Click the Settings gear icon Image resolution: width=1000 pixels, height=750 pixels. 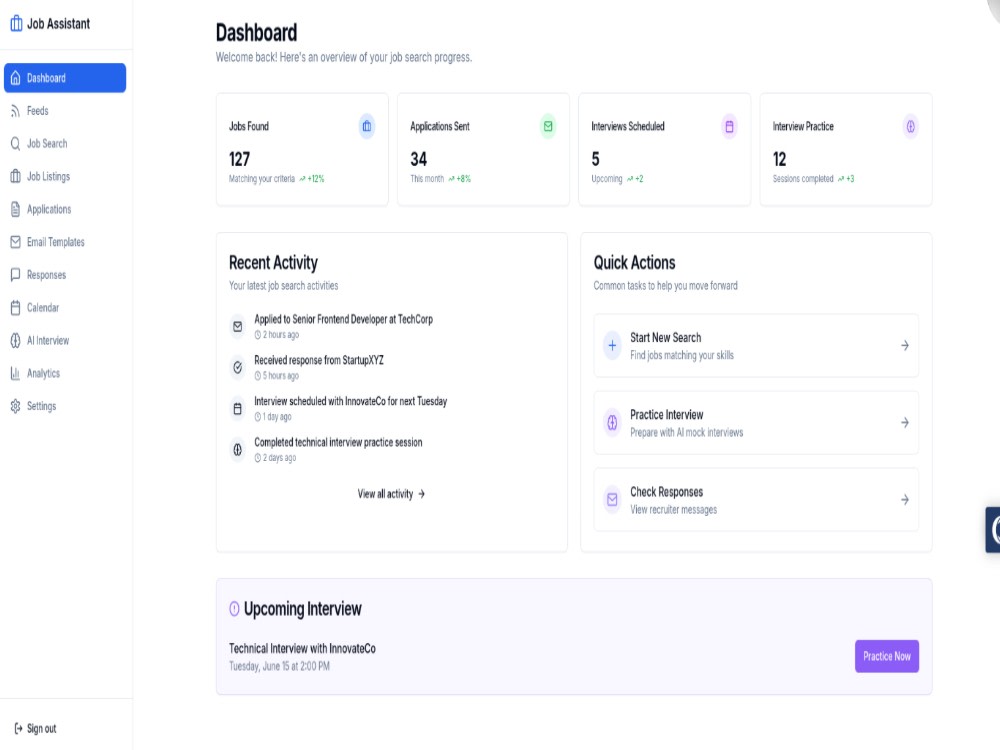[x=15, y=406]
